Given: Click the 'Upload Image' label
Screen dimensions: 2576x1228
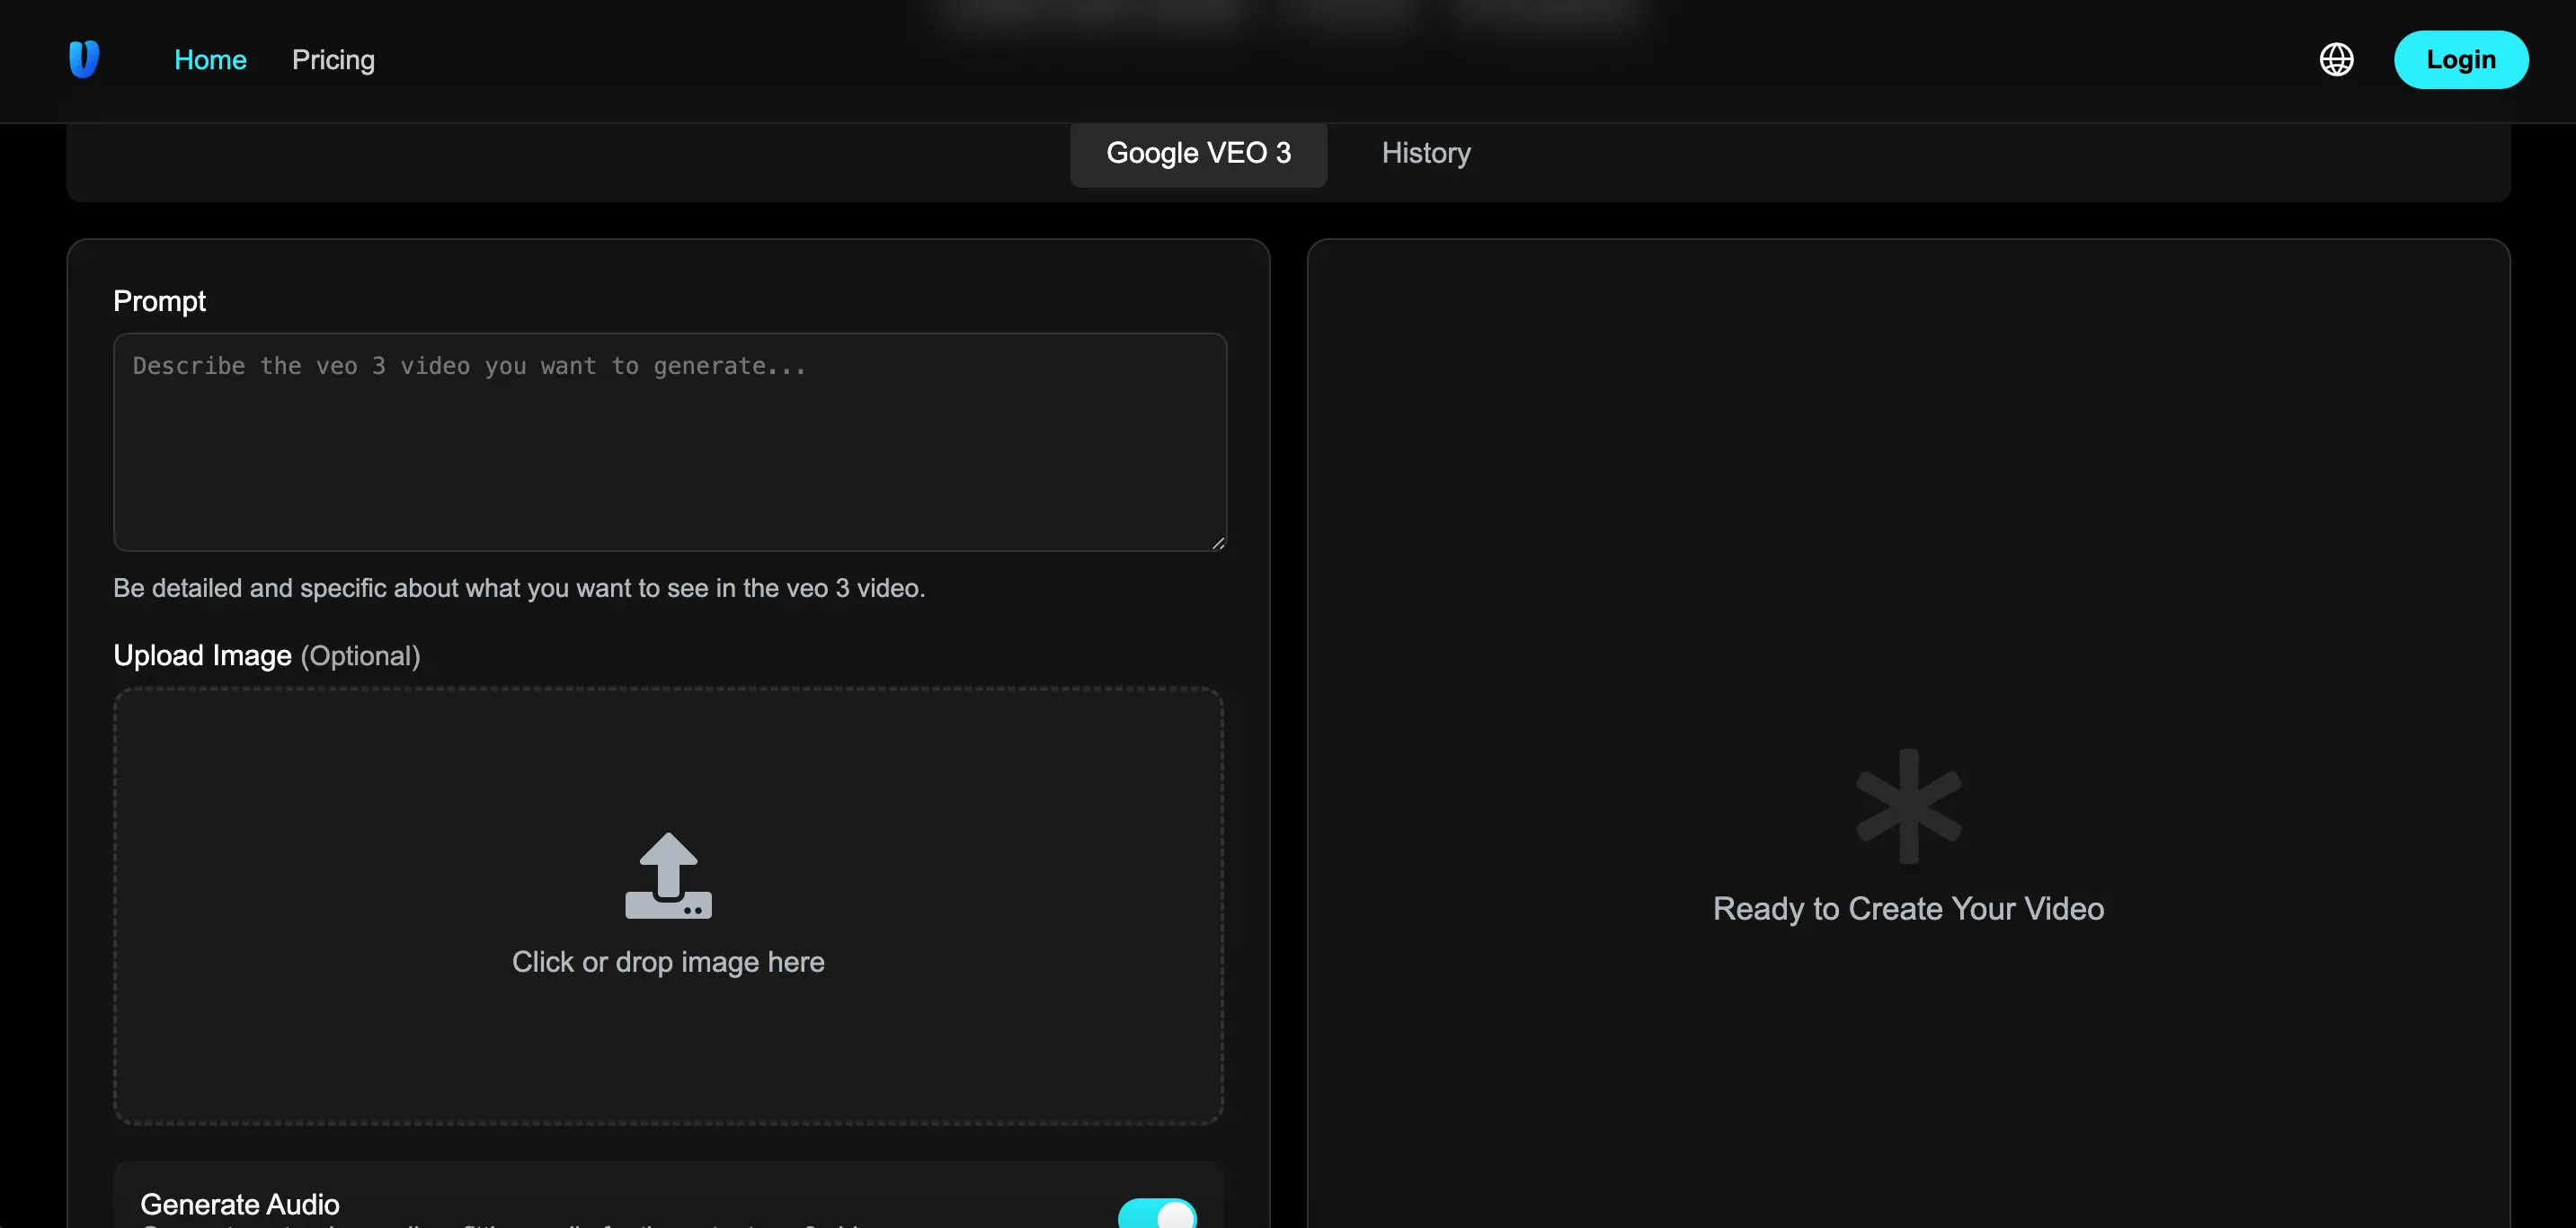Looking at the screenshot, I should tap(202, 655).
